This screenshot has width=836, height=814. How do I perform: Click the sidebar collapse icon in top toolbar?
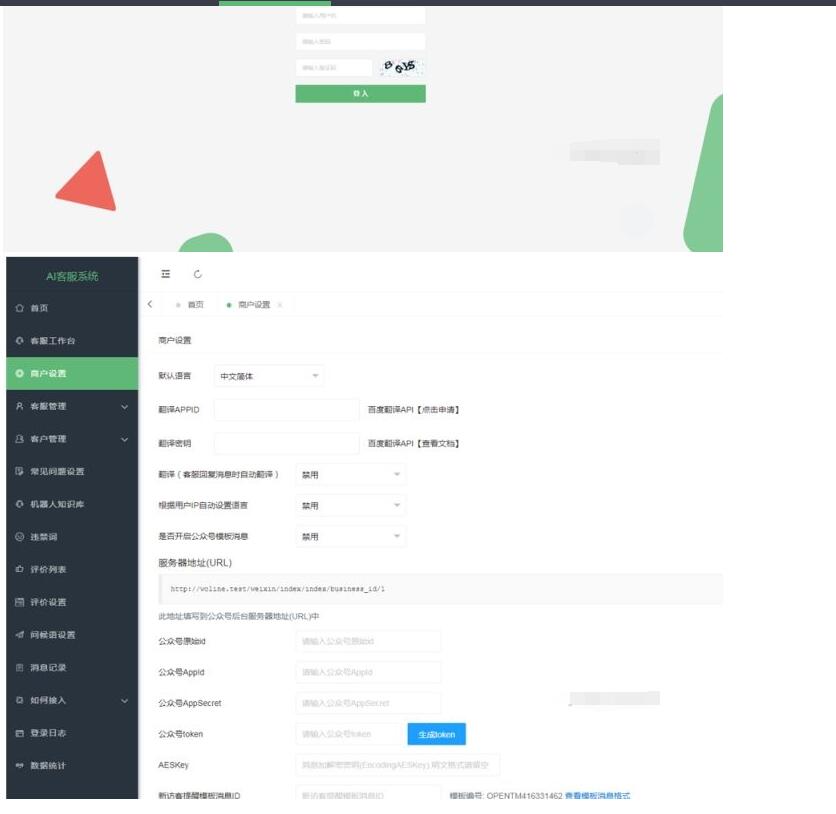(x=166, y=274)
